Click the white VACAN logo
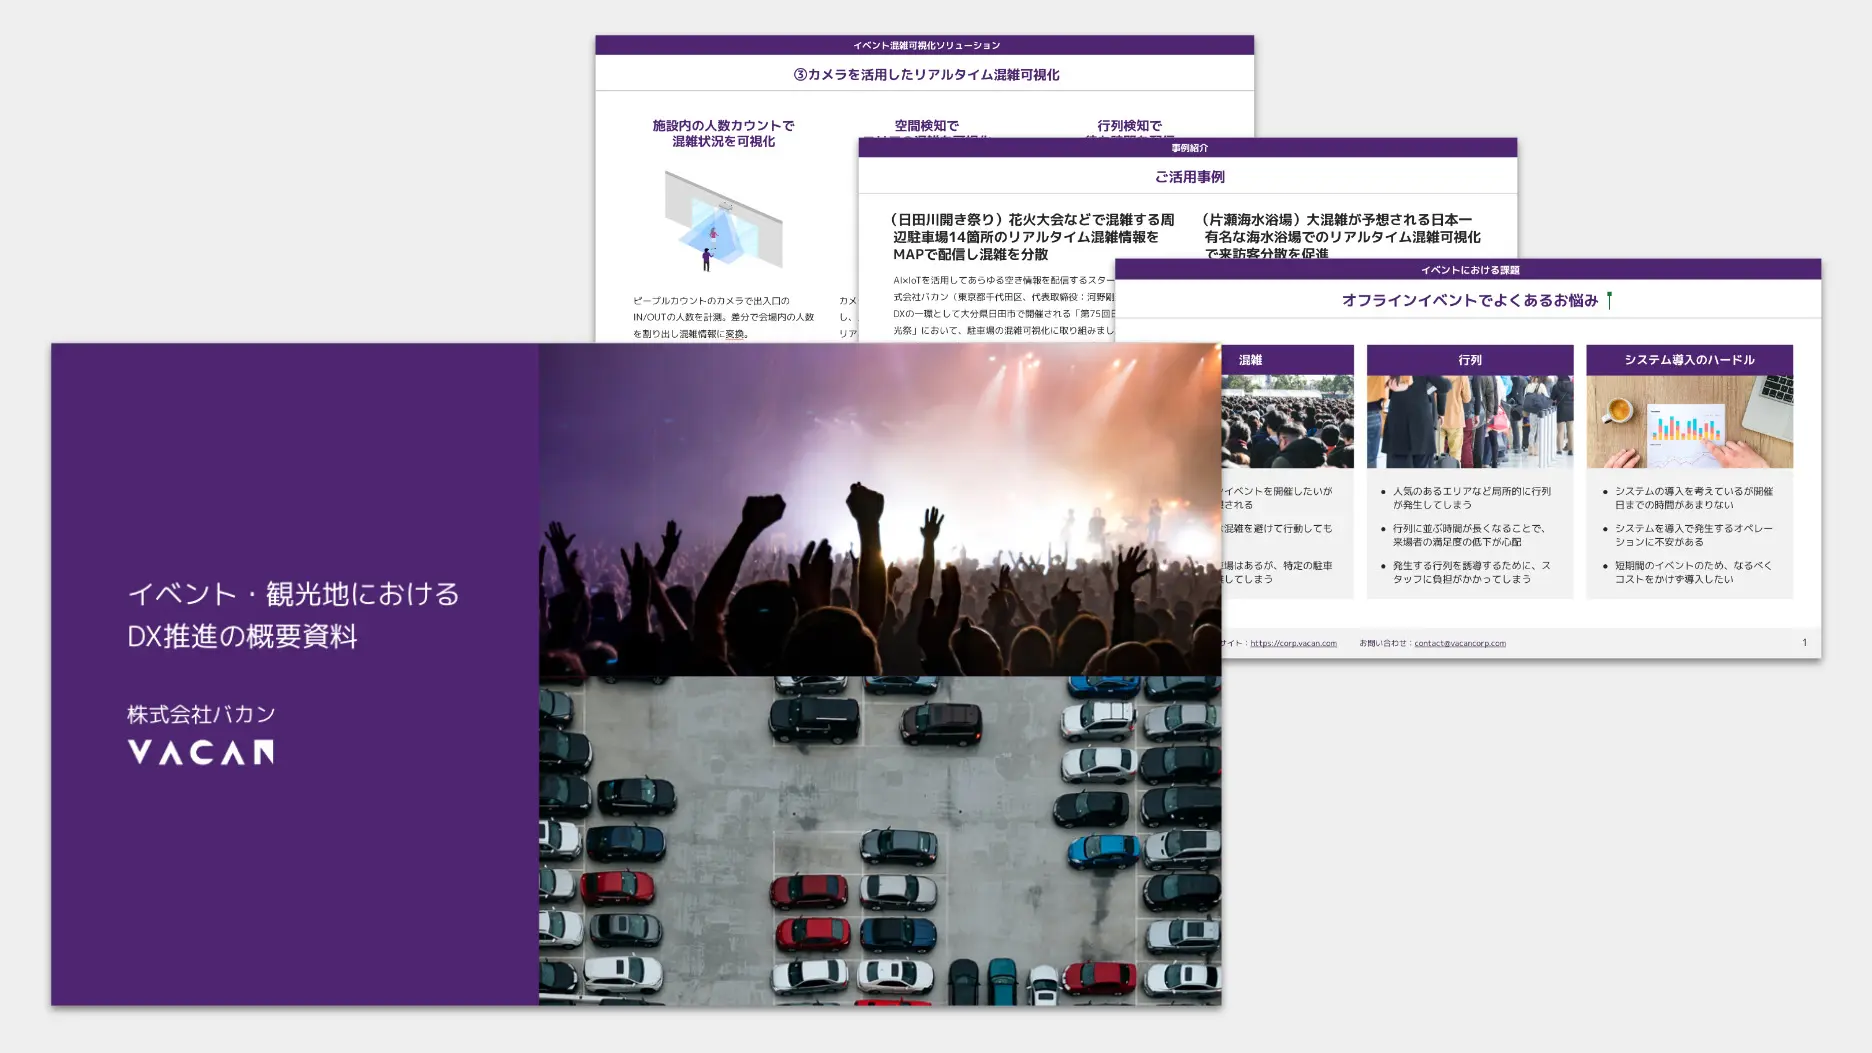Viewport: 1872px width, 1053px height. [200, 752]
